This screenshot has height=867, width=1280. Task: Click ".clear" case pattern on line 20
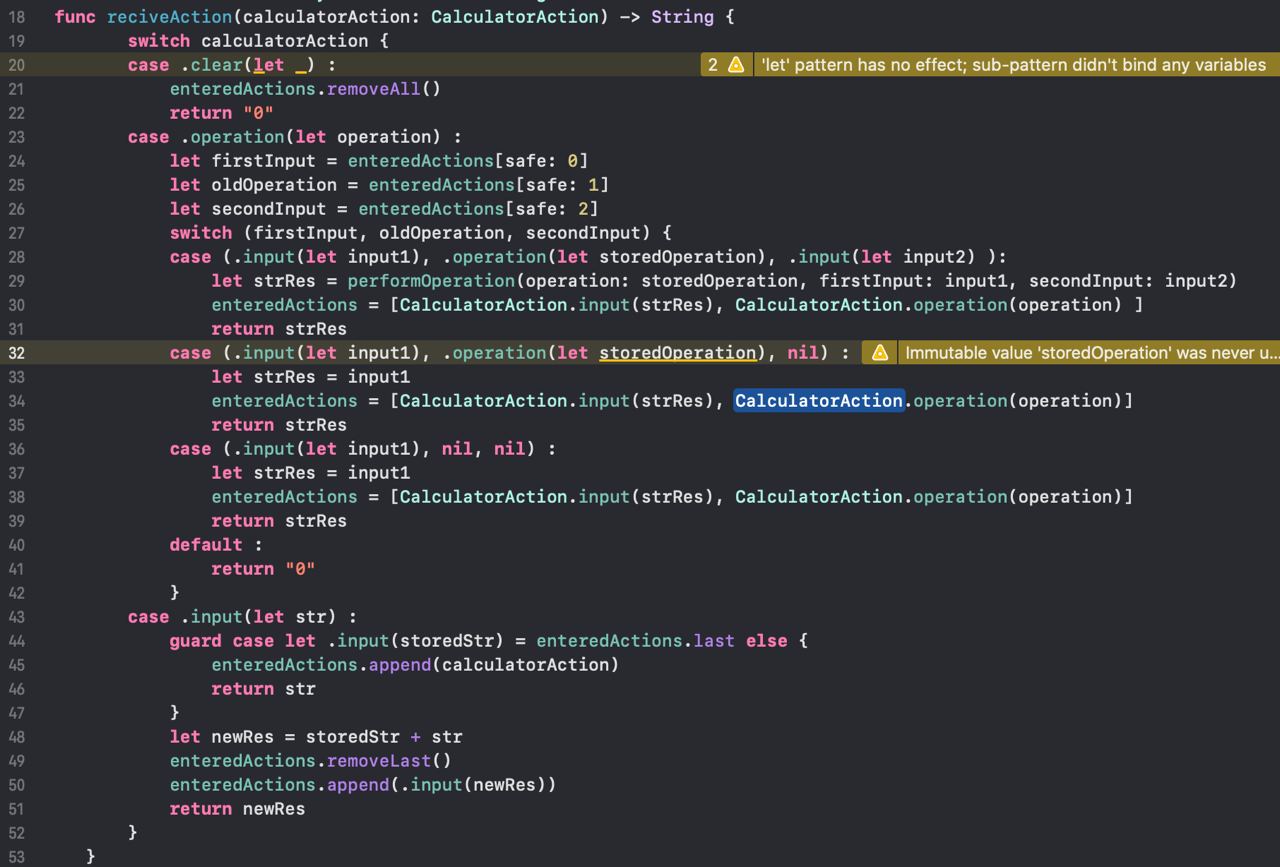pyautogui.click(x=212, y=65)
